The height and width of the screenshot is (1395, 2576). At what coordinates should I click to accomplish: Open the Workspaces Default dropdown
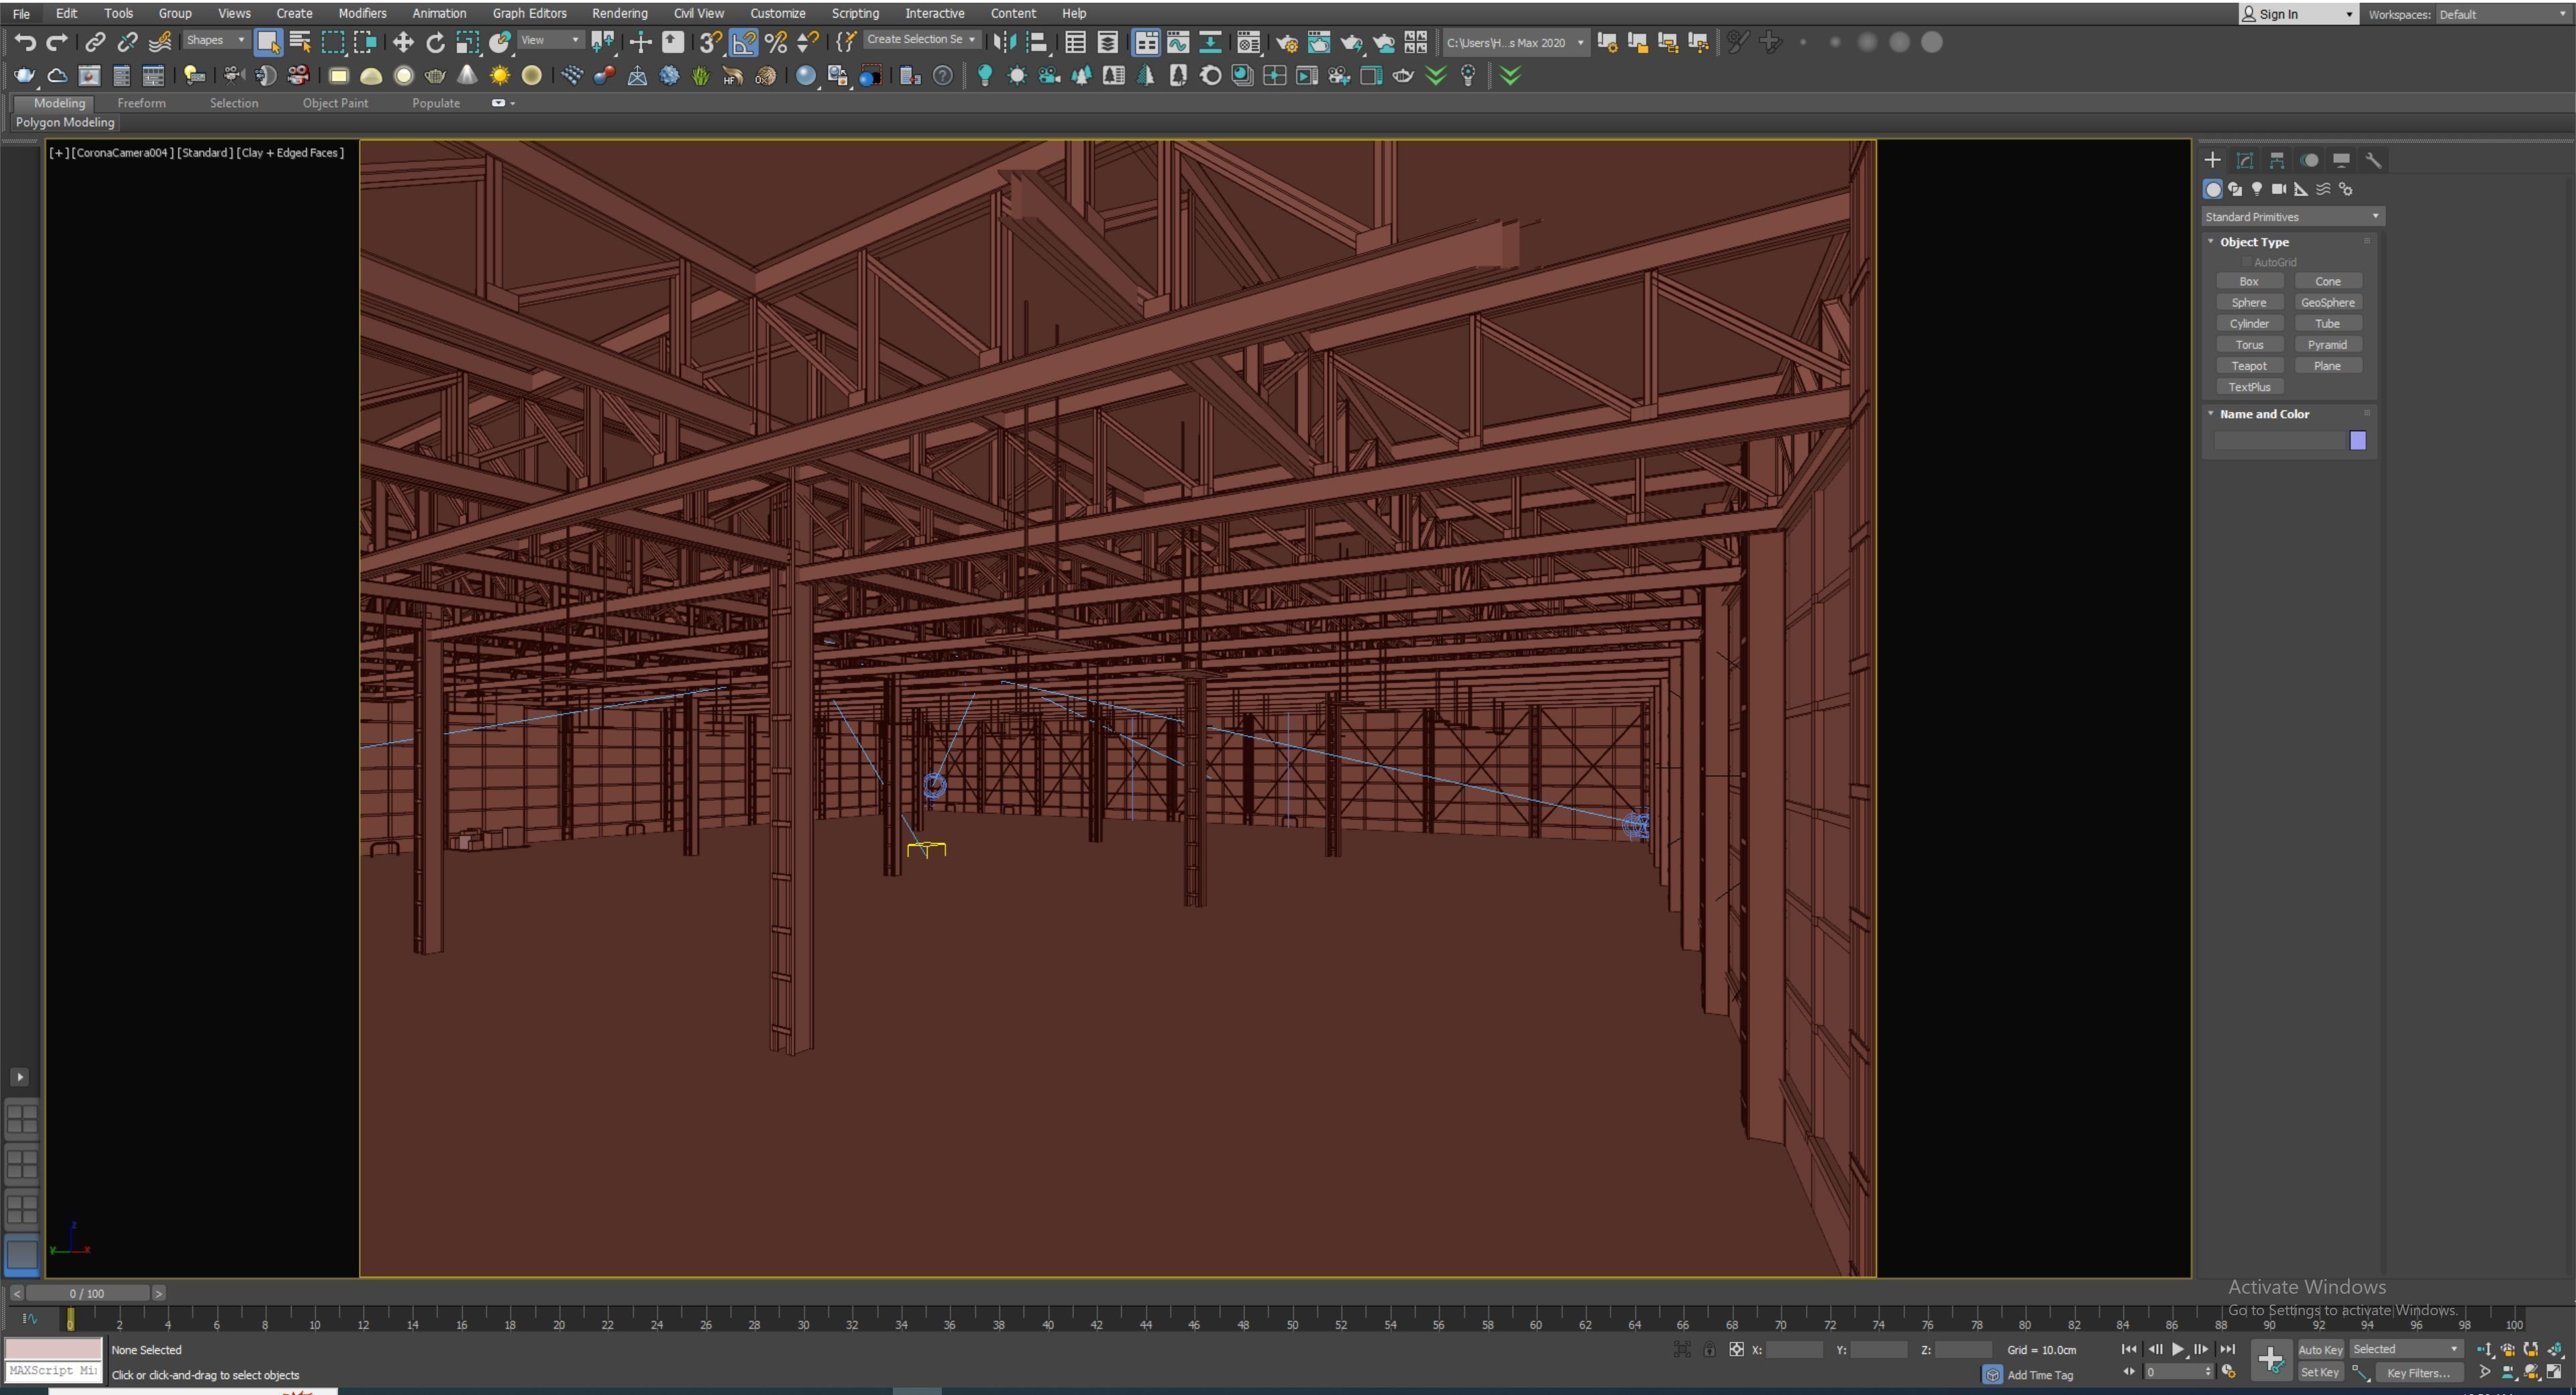2503,14
